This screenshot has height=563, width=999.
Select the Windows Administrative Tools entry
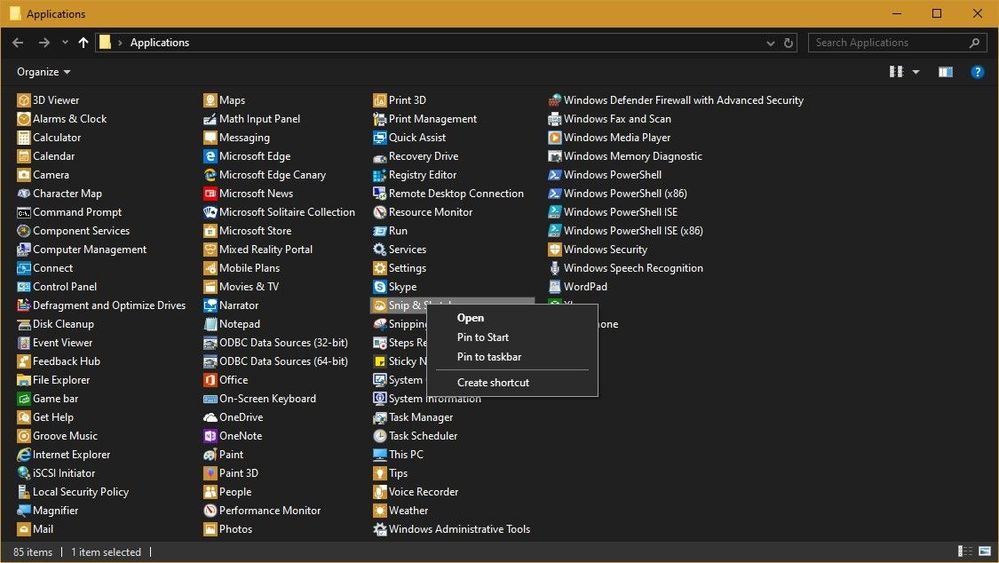click(452, 529)
